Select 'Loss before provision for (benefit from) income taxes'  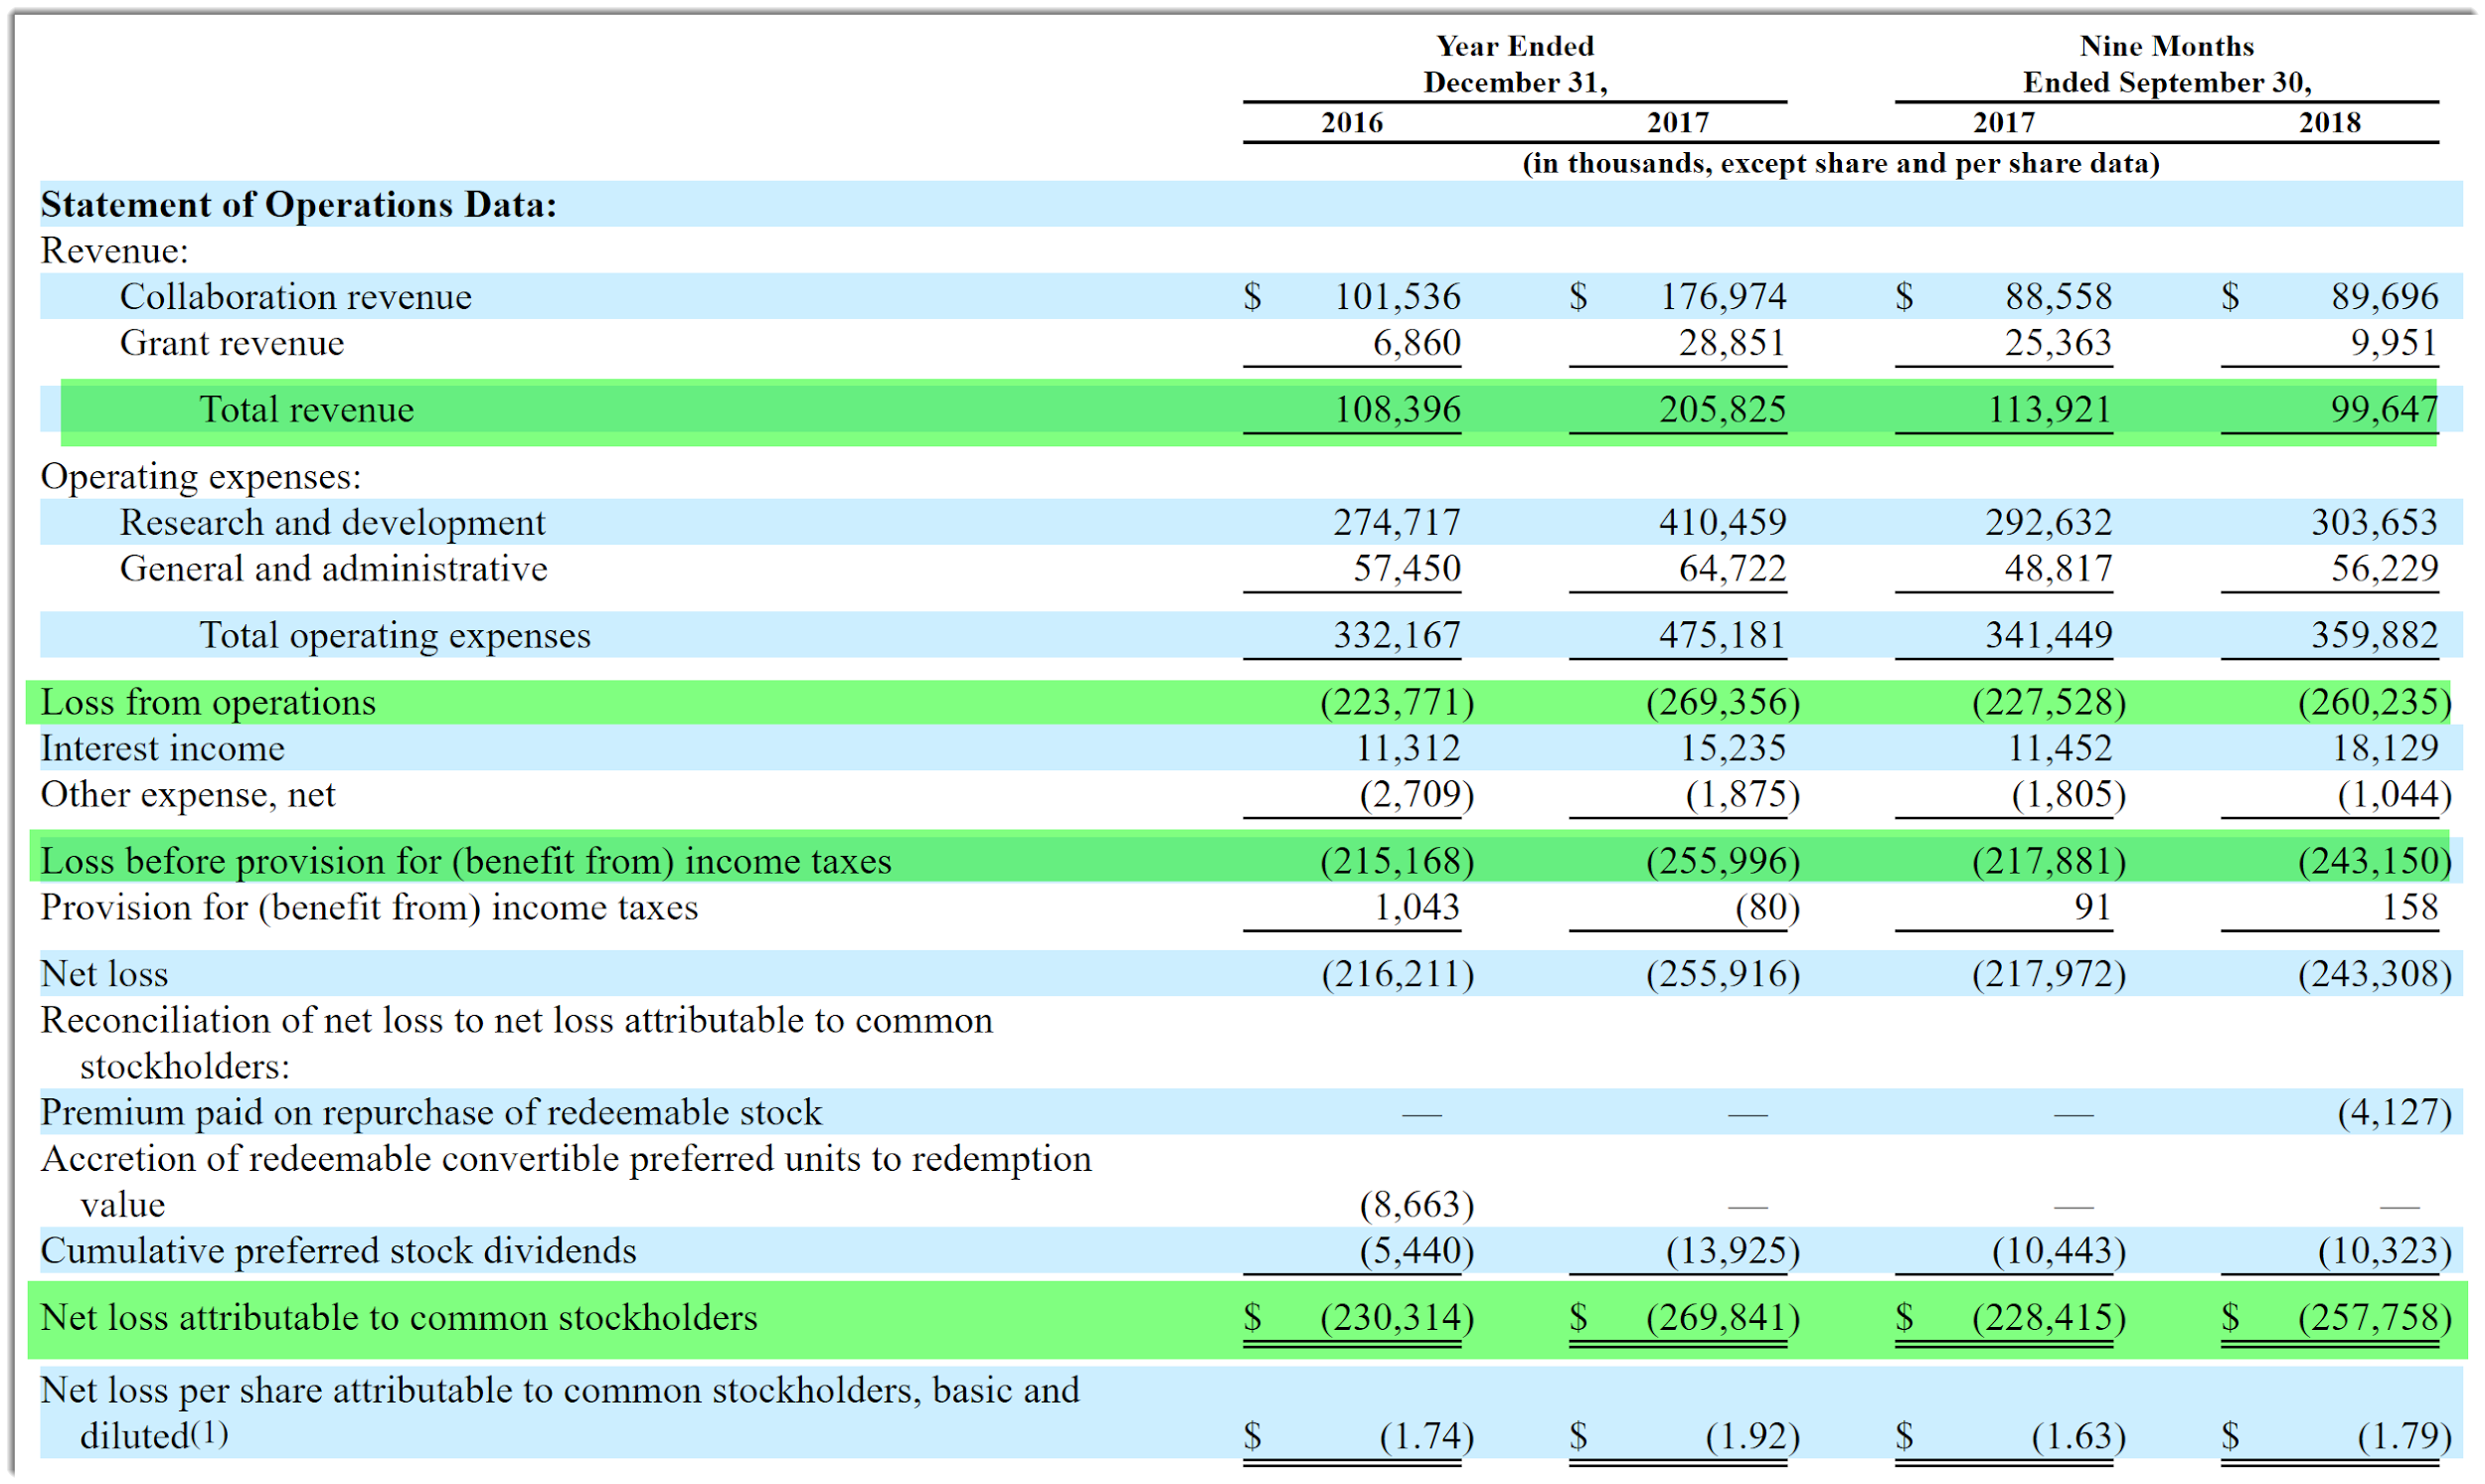pos(465,861)
